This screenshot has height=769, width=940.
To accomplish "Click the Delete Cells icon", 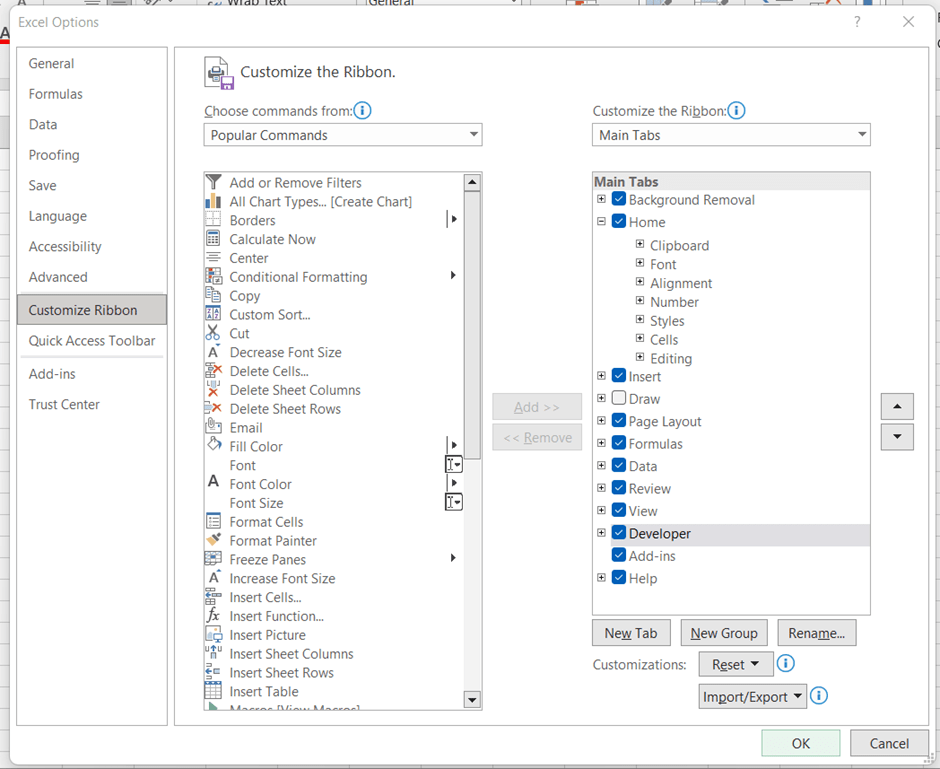I will tap(213, 370).
